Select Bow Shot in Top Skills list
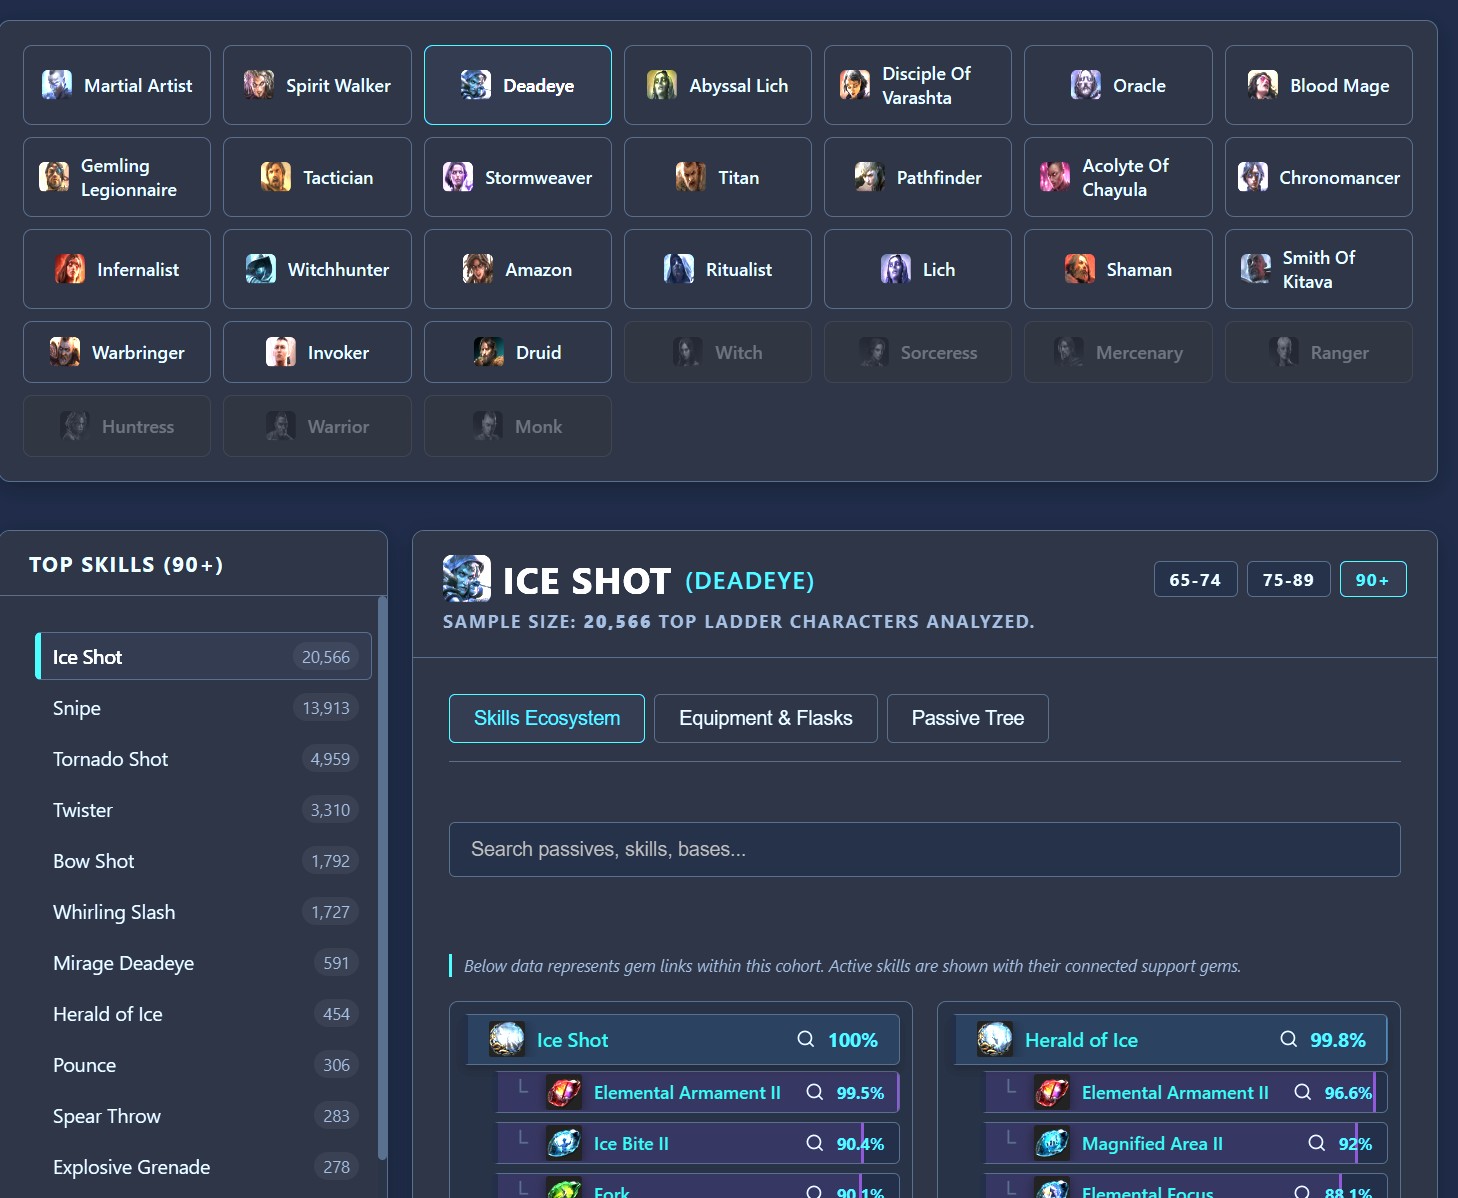 (x=203, y=861)
